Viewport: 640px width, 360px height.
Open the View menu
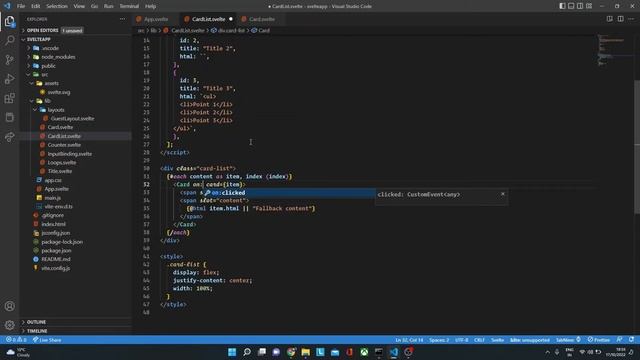(79, 6)
